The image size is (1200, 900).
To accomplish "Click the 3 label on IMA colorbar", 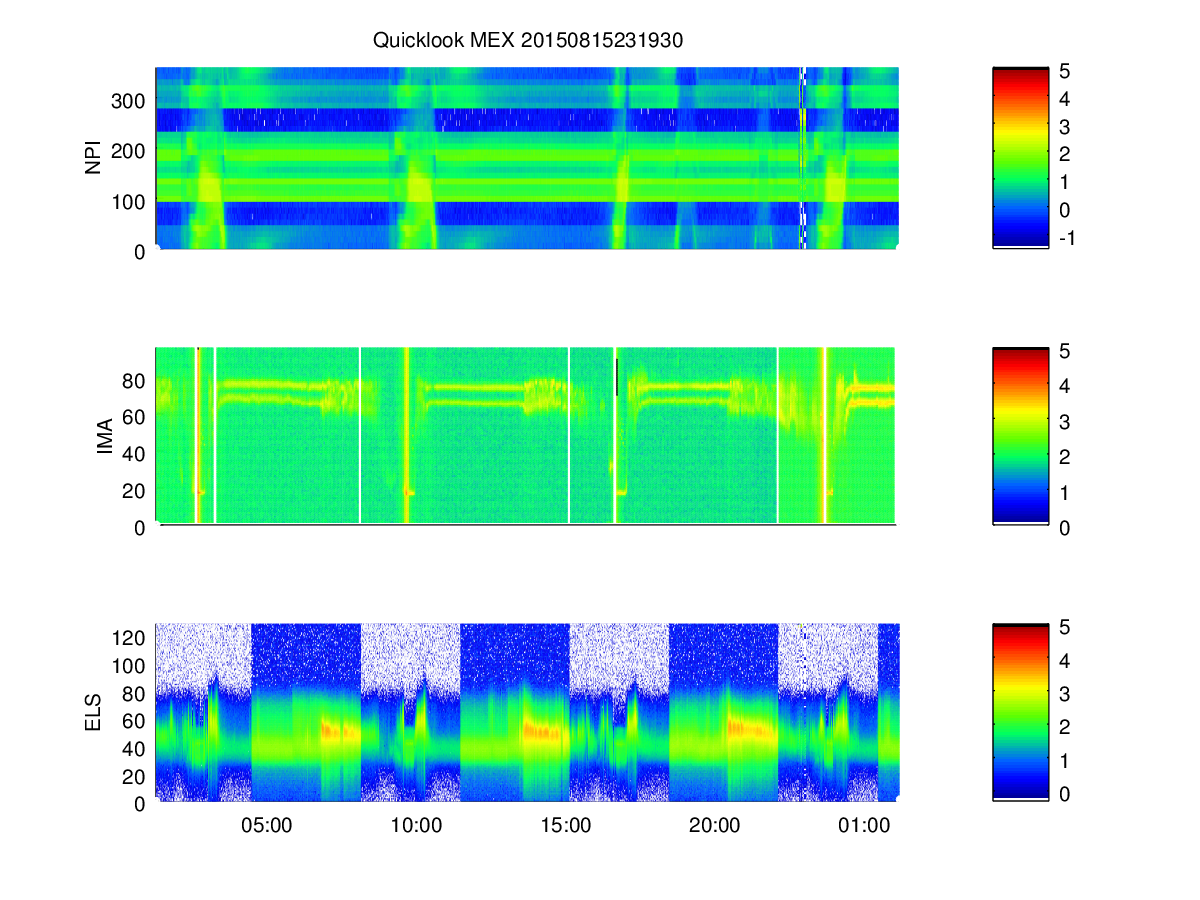I will pyautogui.click(x=1065, y=421).
